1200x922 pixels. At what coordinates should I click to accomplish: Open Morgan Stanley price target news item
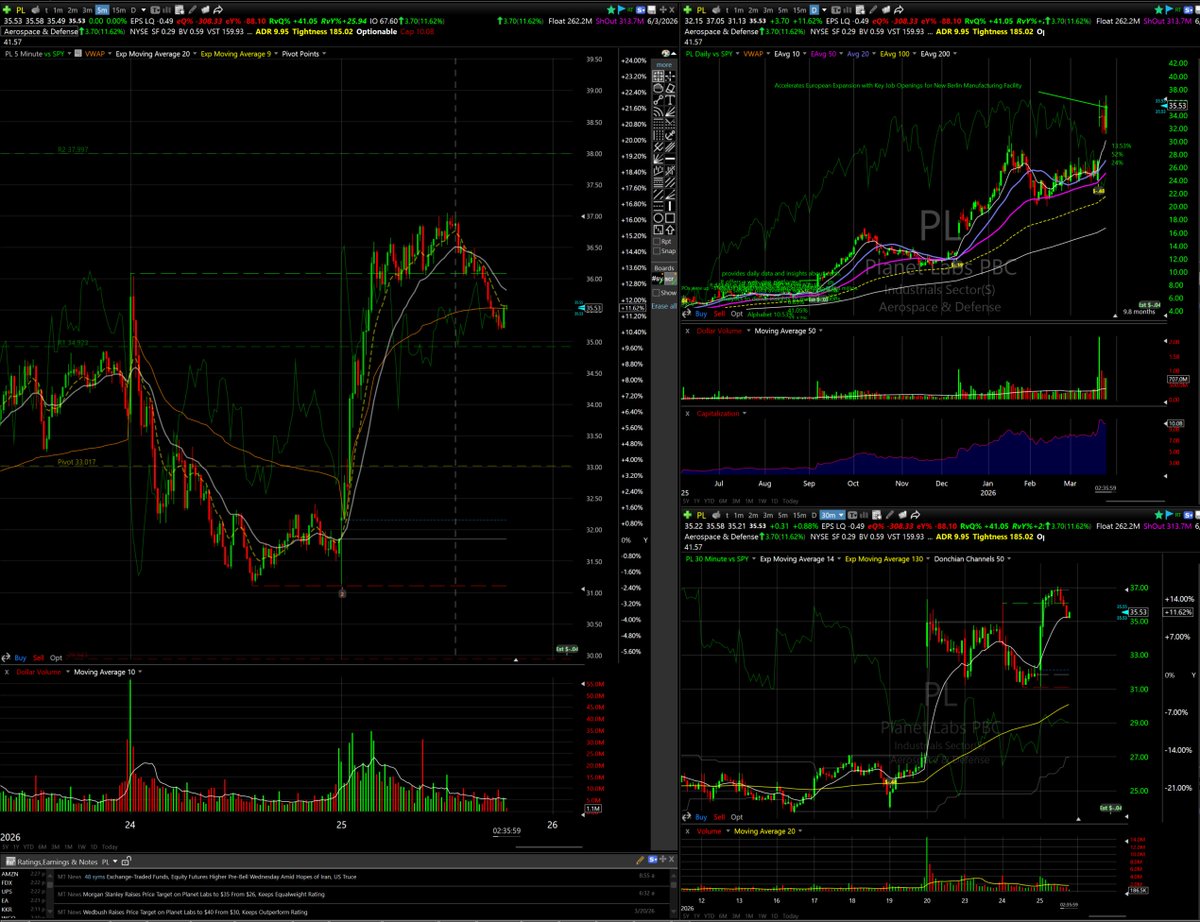[204, 894]
